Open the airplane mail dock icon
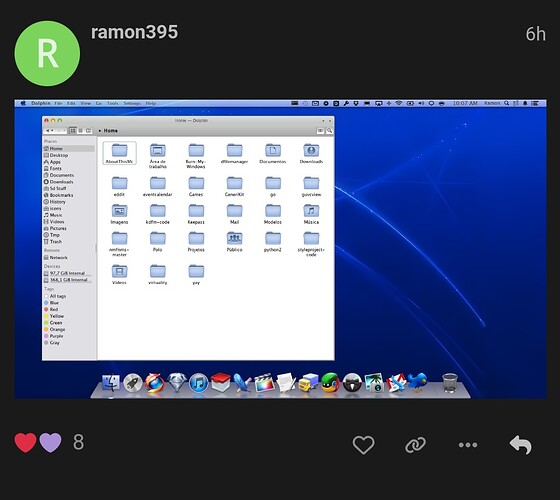This screenshot has height=500, width=560. click(396, 383)
